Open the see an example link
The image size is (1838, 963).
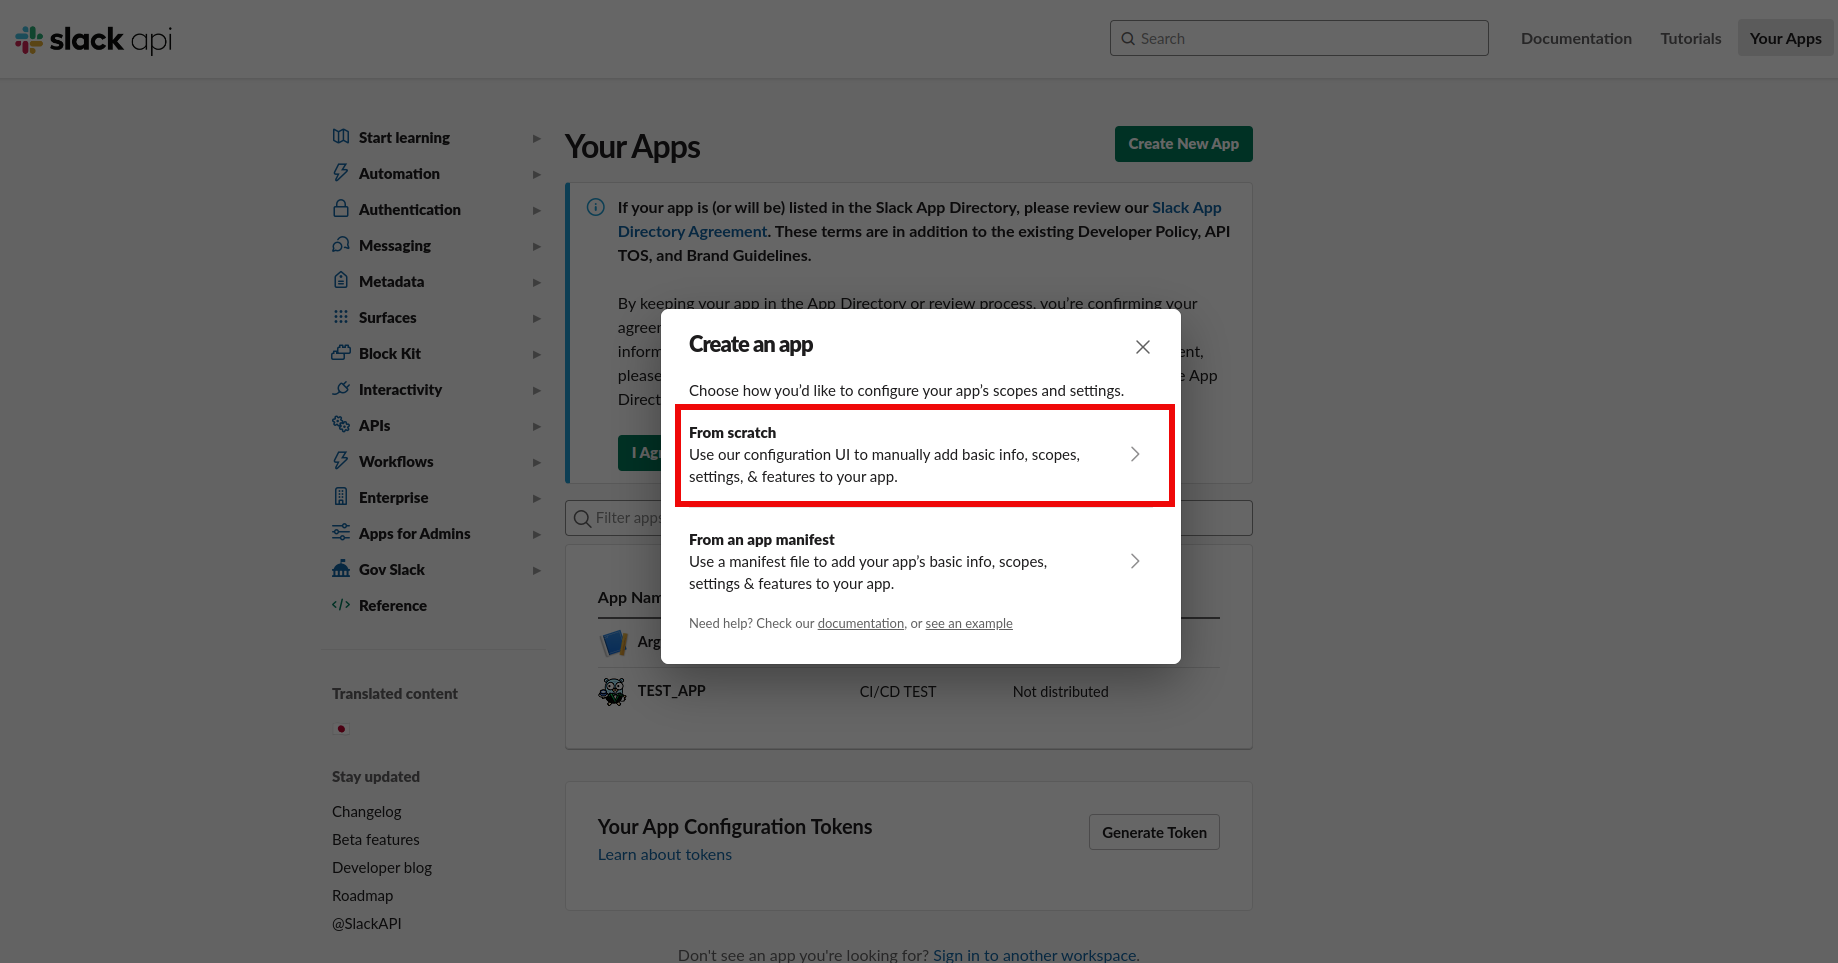tap(969, 623)
